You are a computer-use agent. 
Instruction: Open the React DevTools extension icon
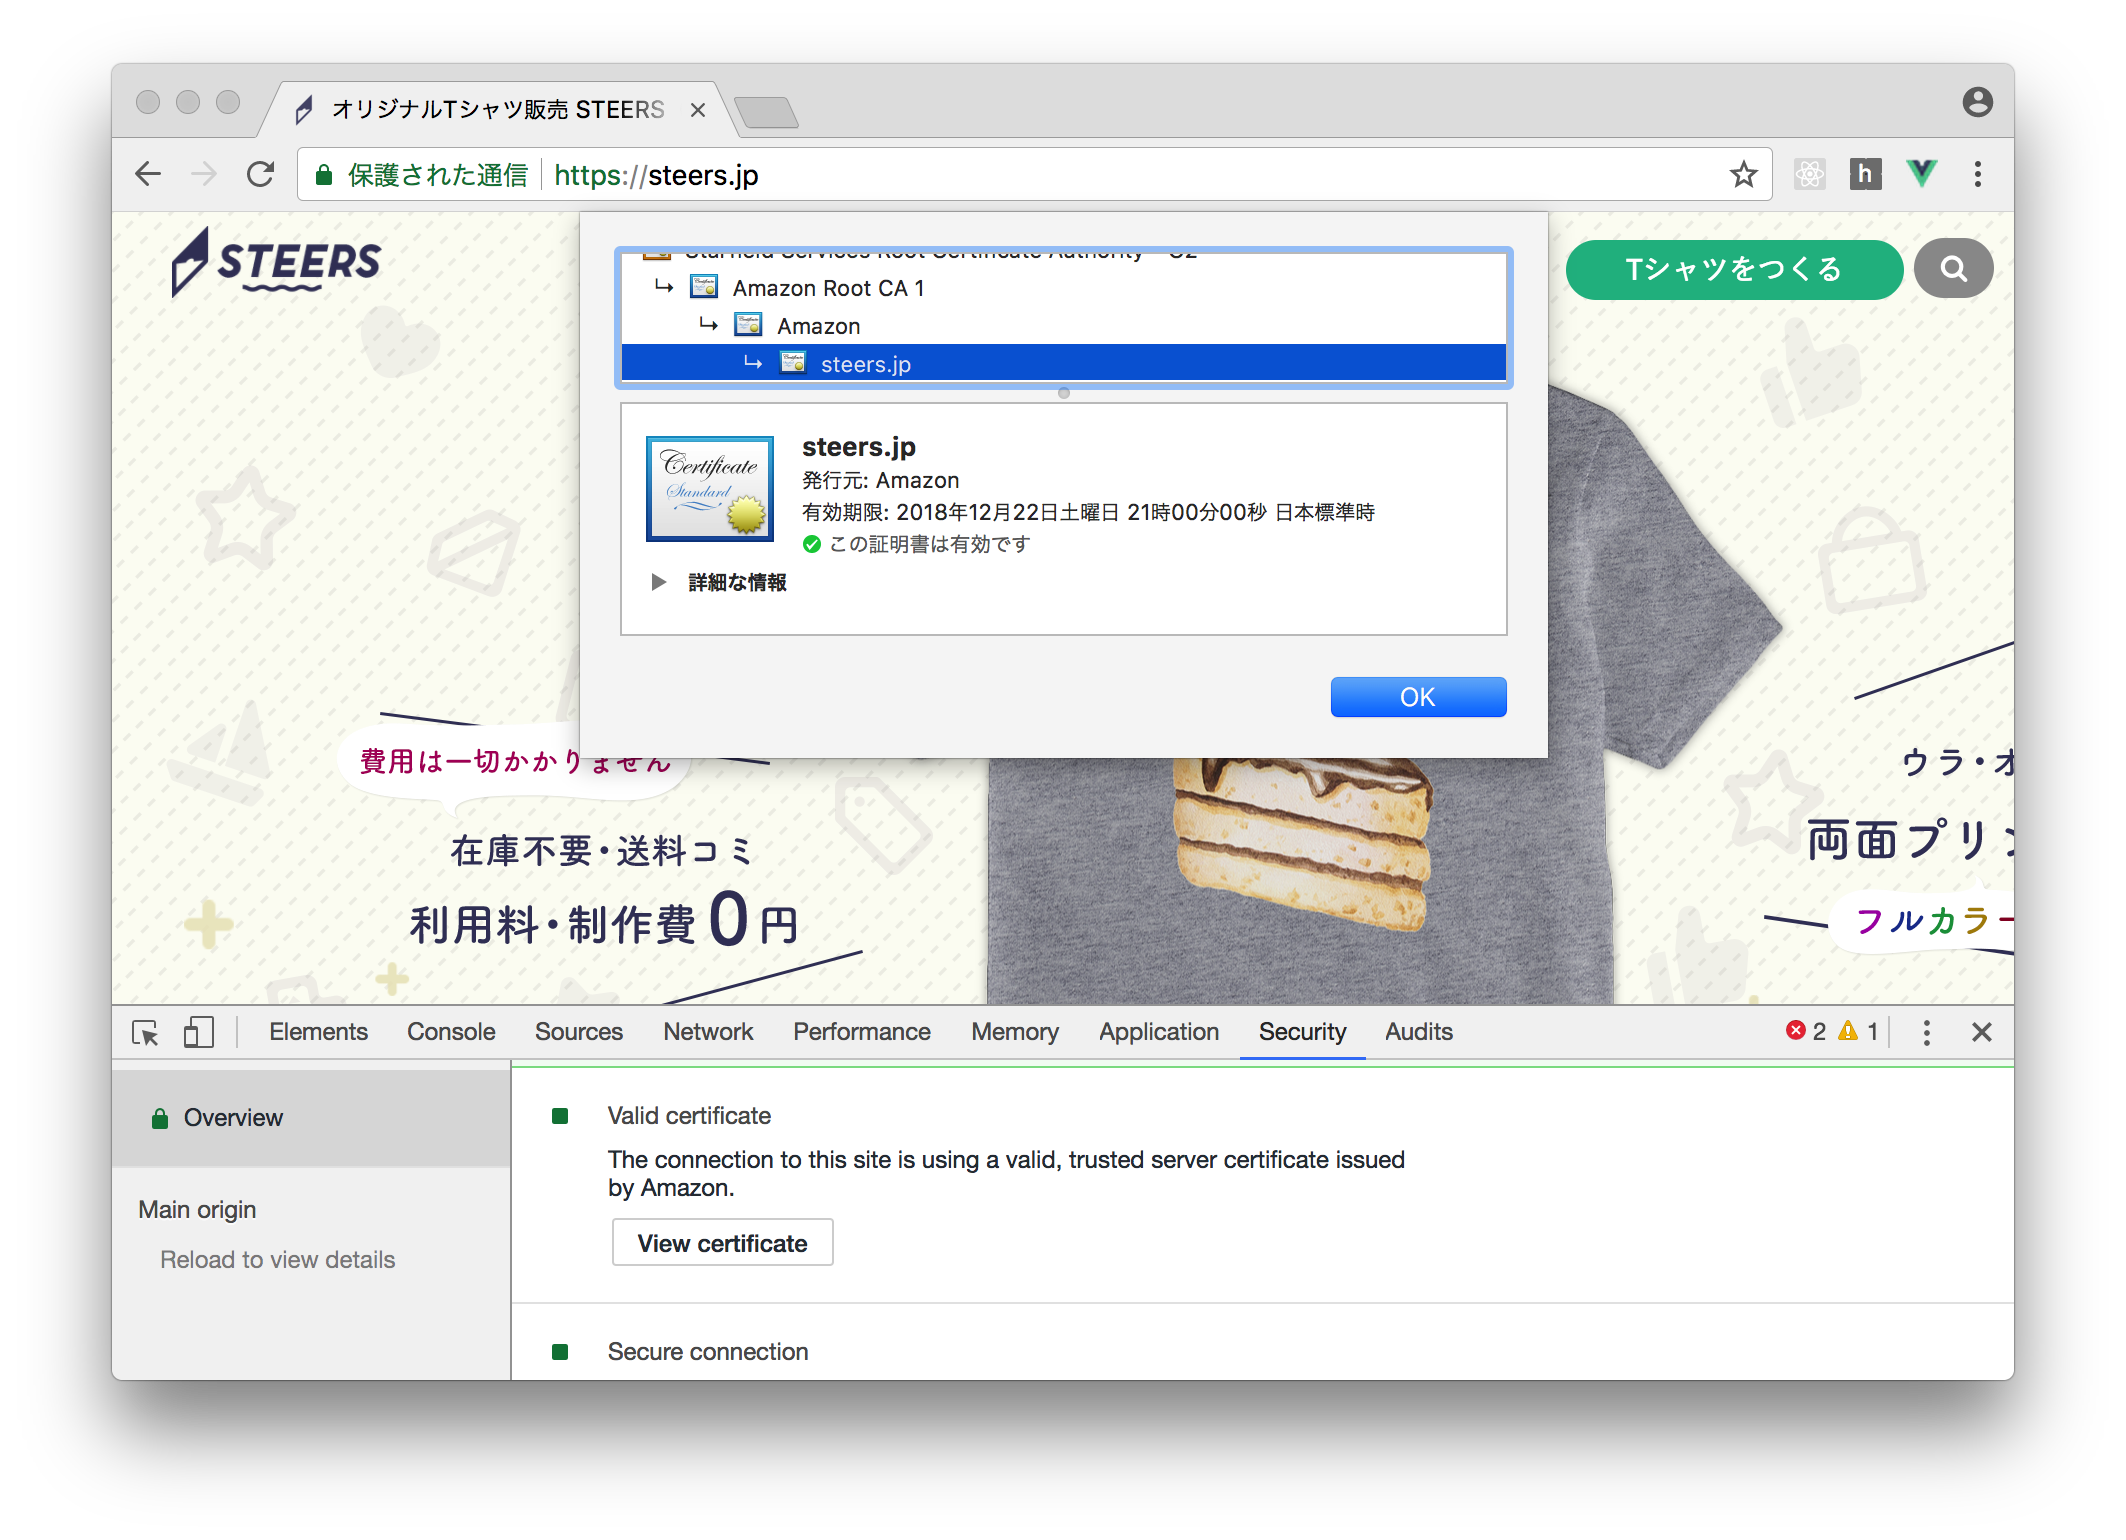pyautogui.click(x=1809, y=175)
